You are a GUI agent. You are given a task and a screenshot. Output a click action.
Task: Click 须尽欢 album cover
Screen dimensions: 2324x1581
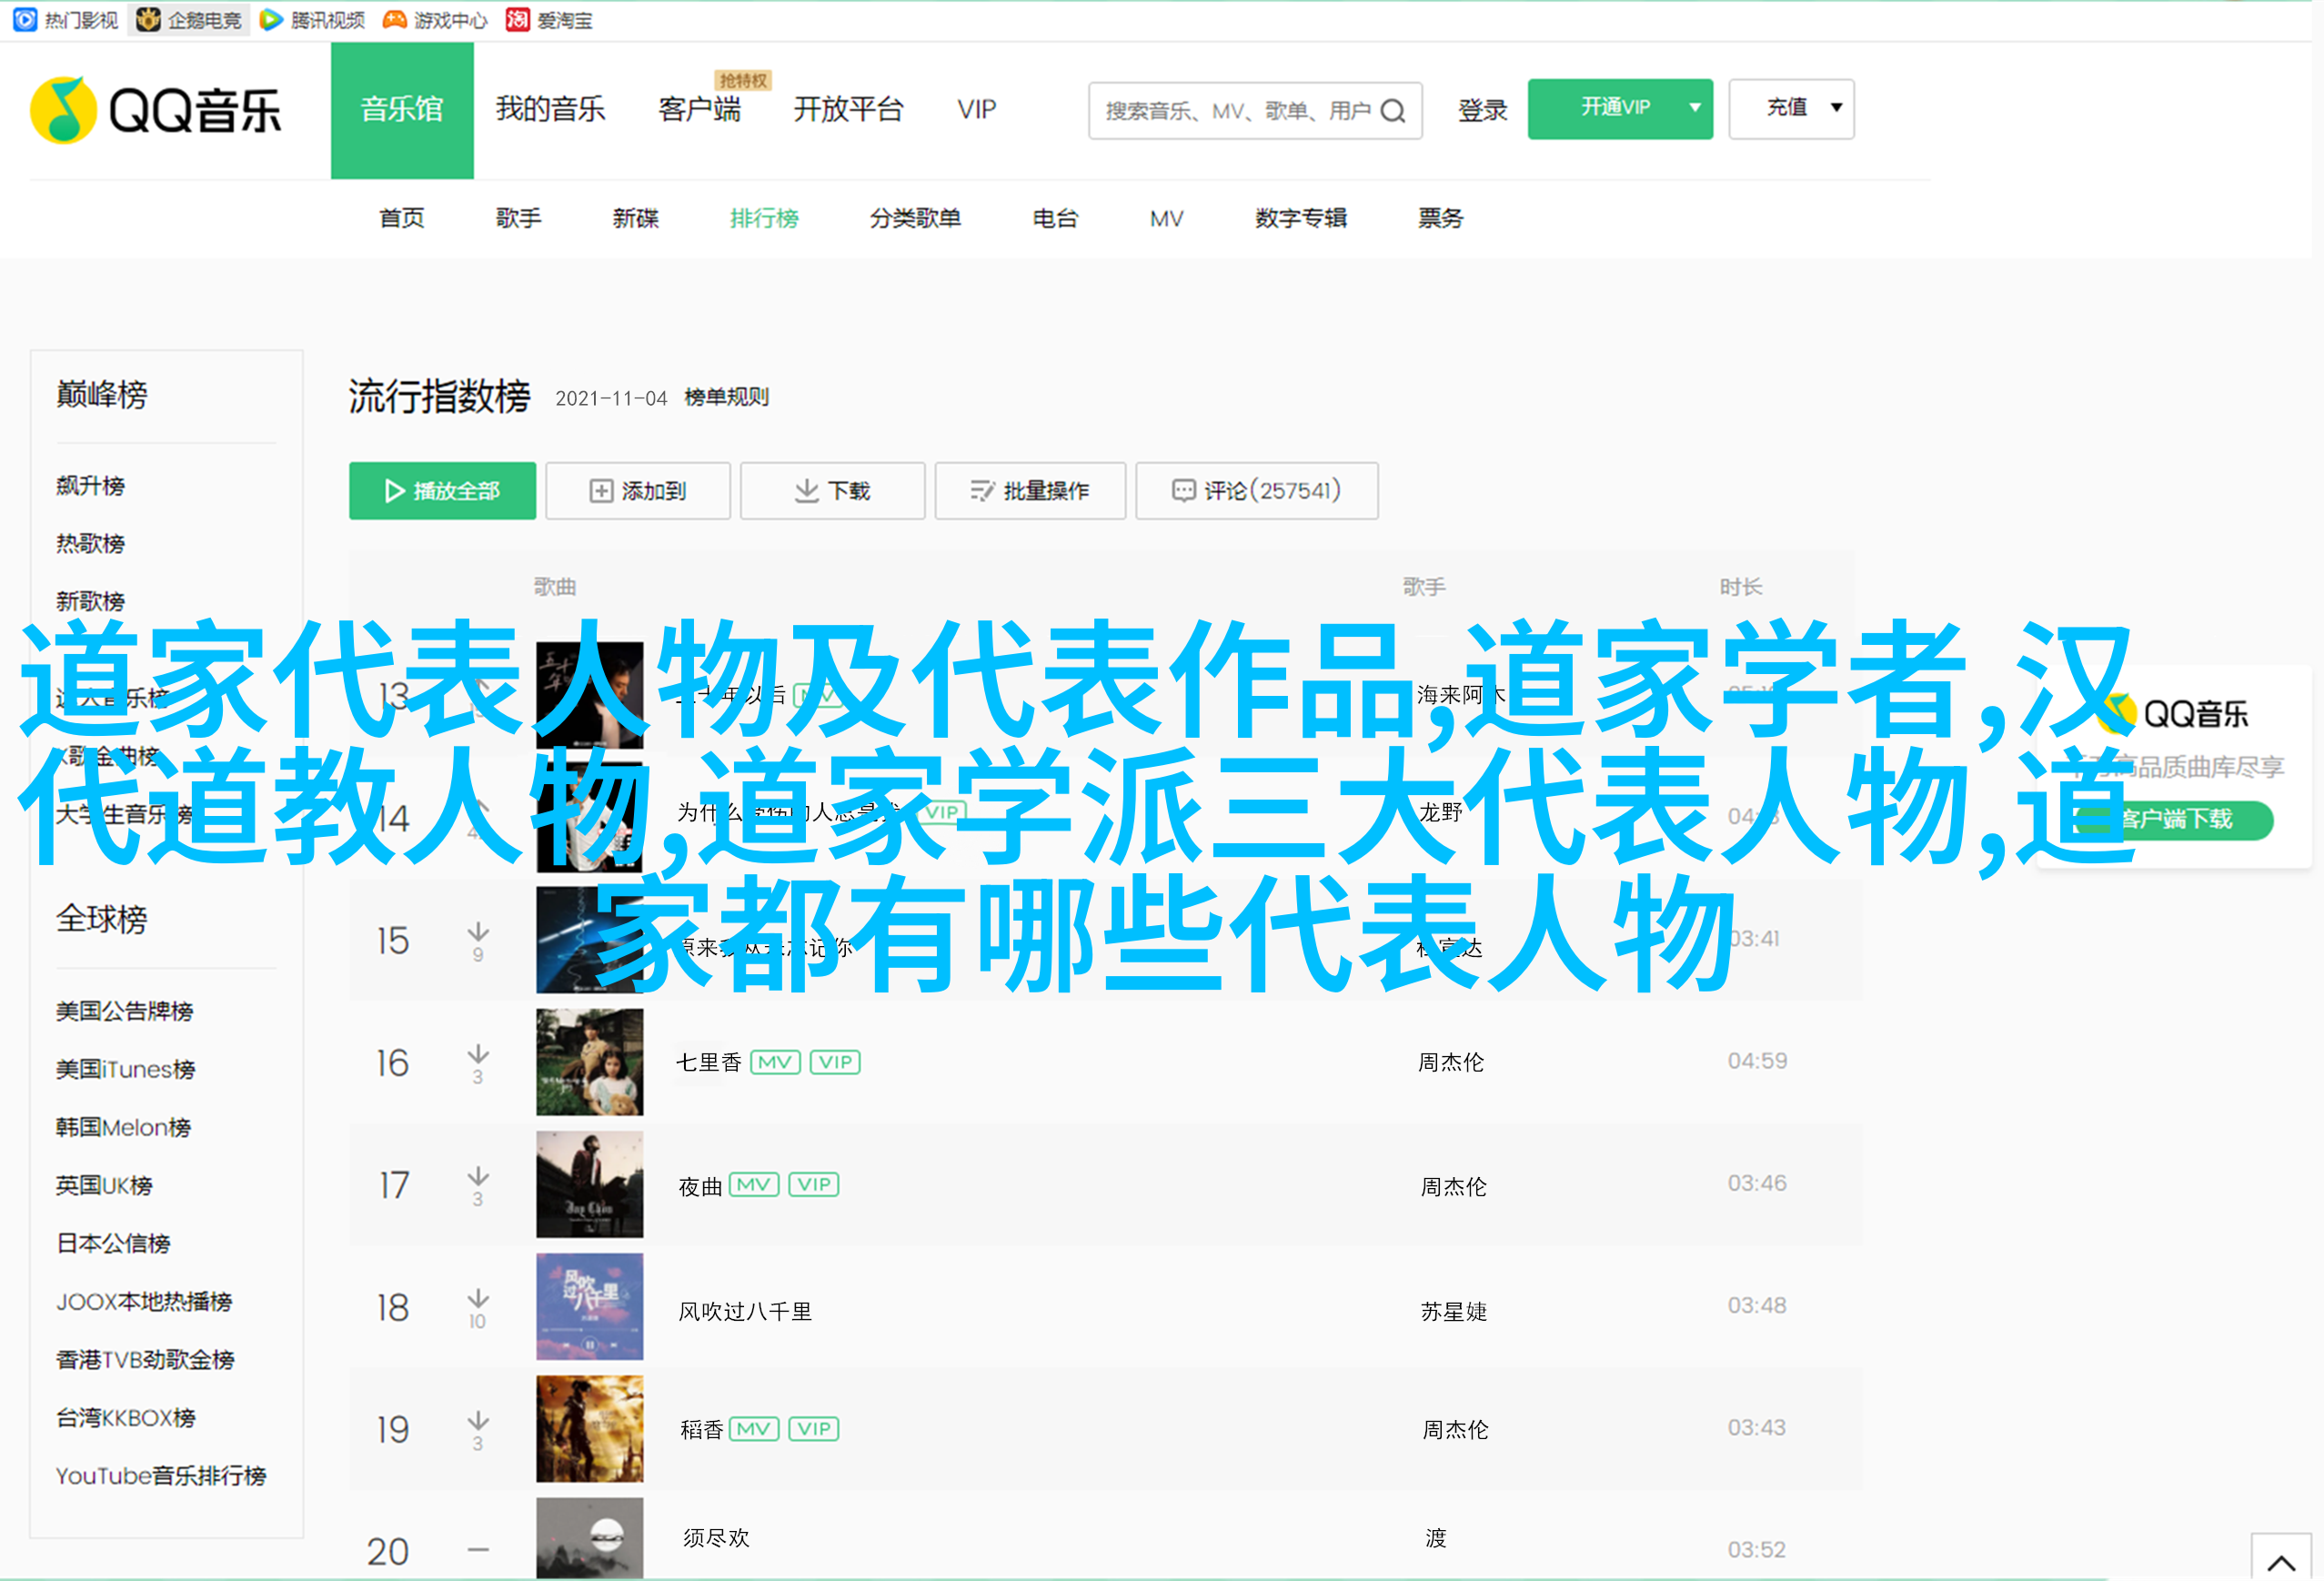click(590, 1538)
